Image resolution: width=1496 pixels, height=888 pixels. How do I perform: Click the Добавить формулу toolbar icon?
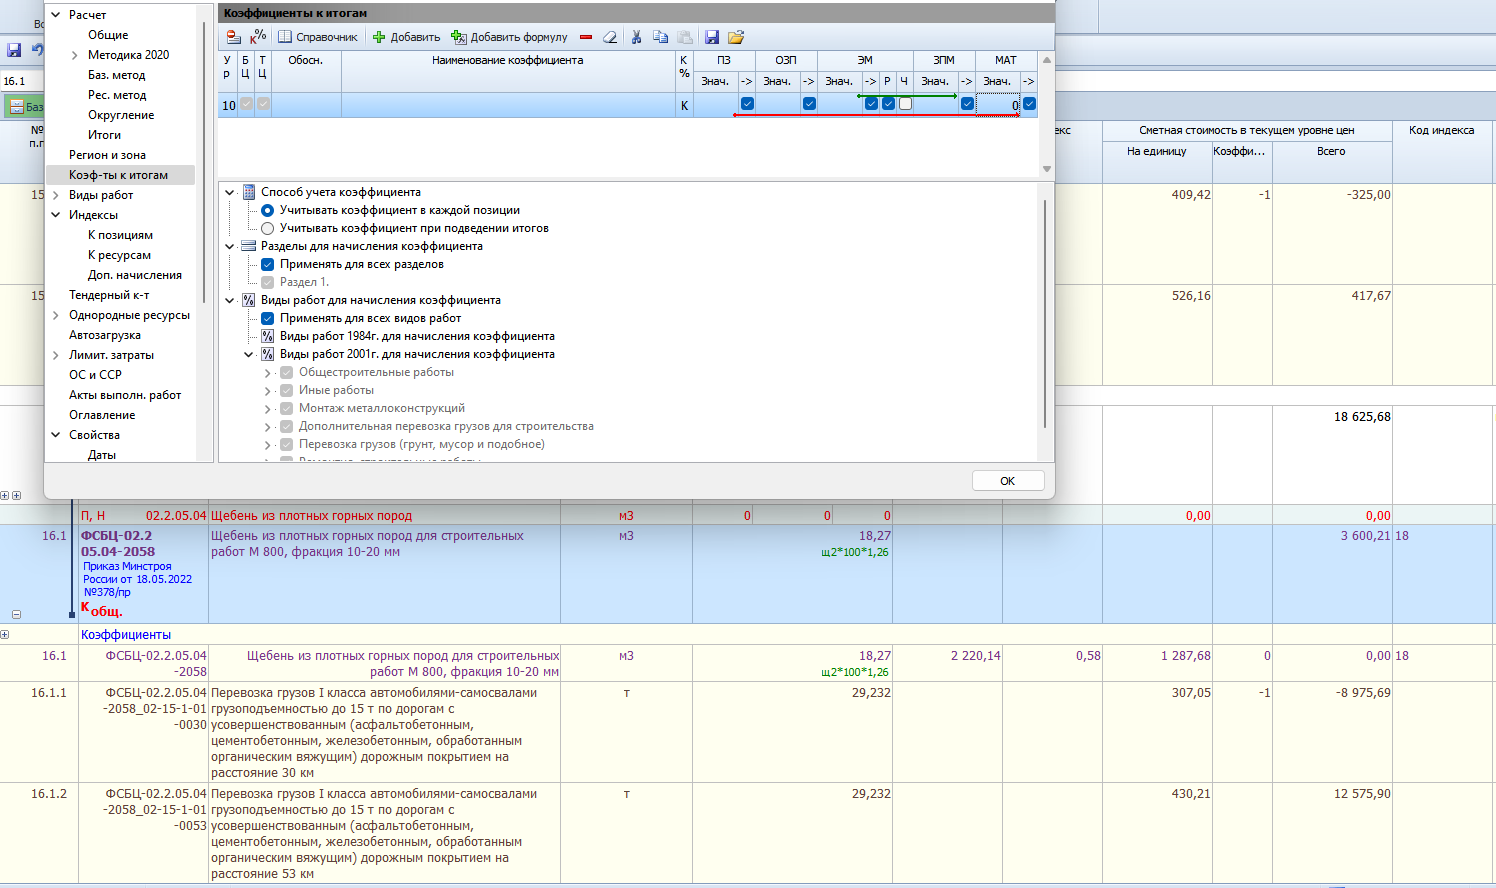pyautogui.click(x=459, y=37)
